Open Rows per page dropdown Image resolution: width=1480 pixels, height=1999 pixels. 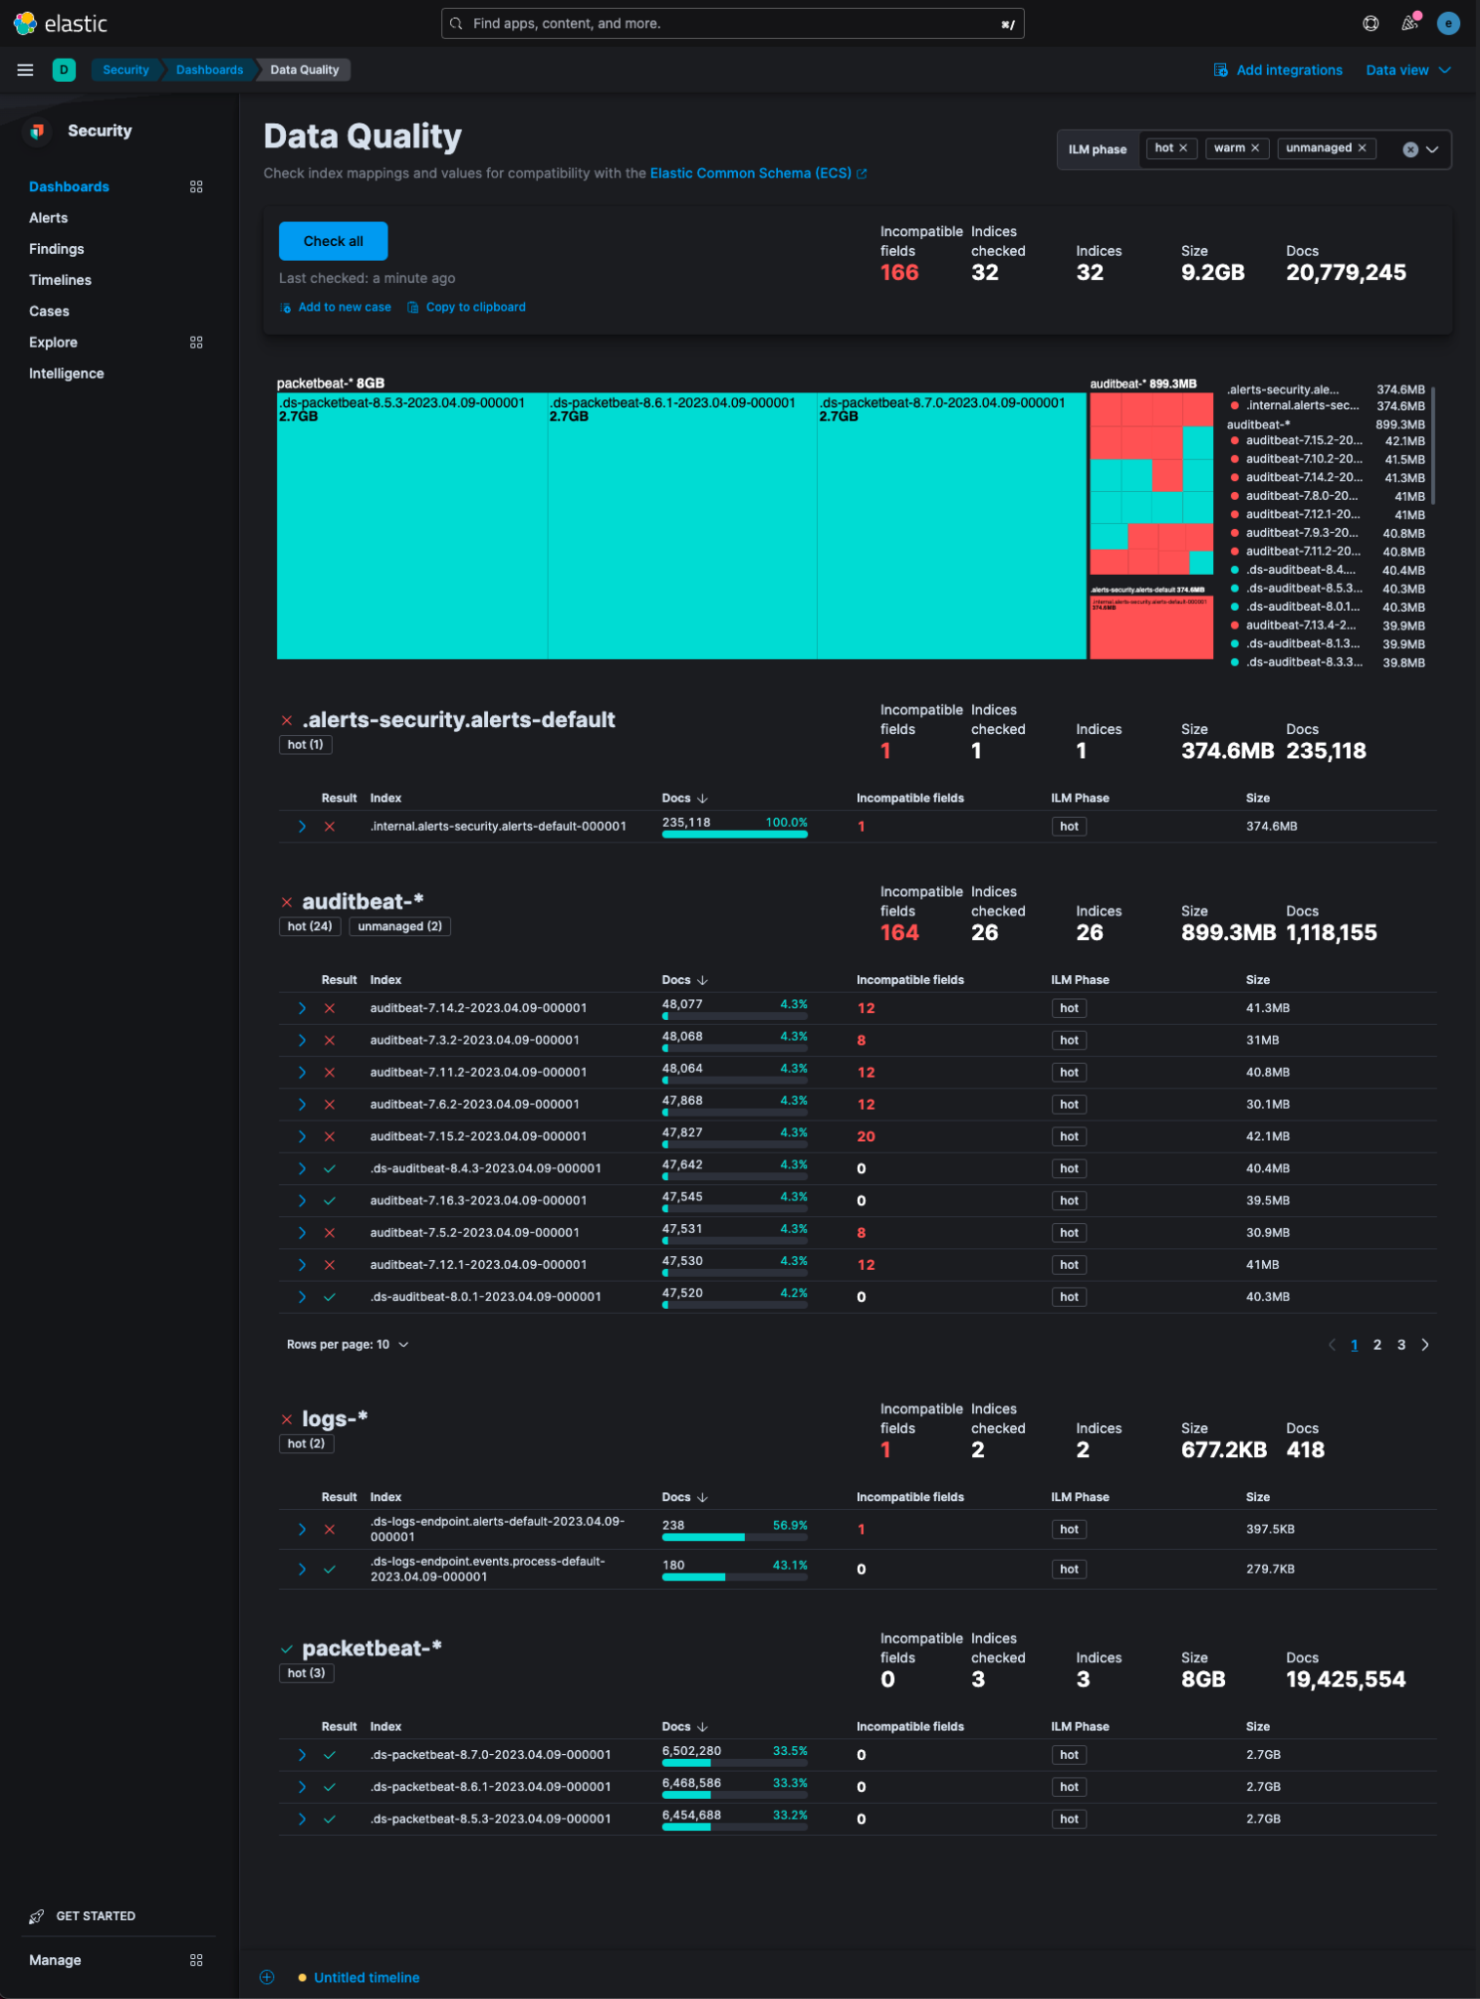click(347, 1345)
